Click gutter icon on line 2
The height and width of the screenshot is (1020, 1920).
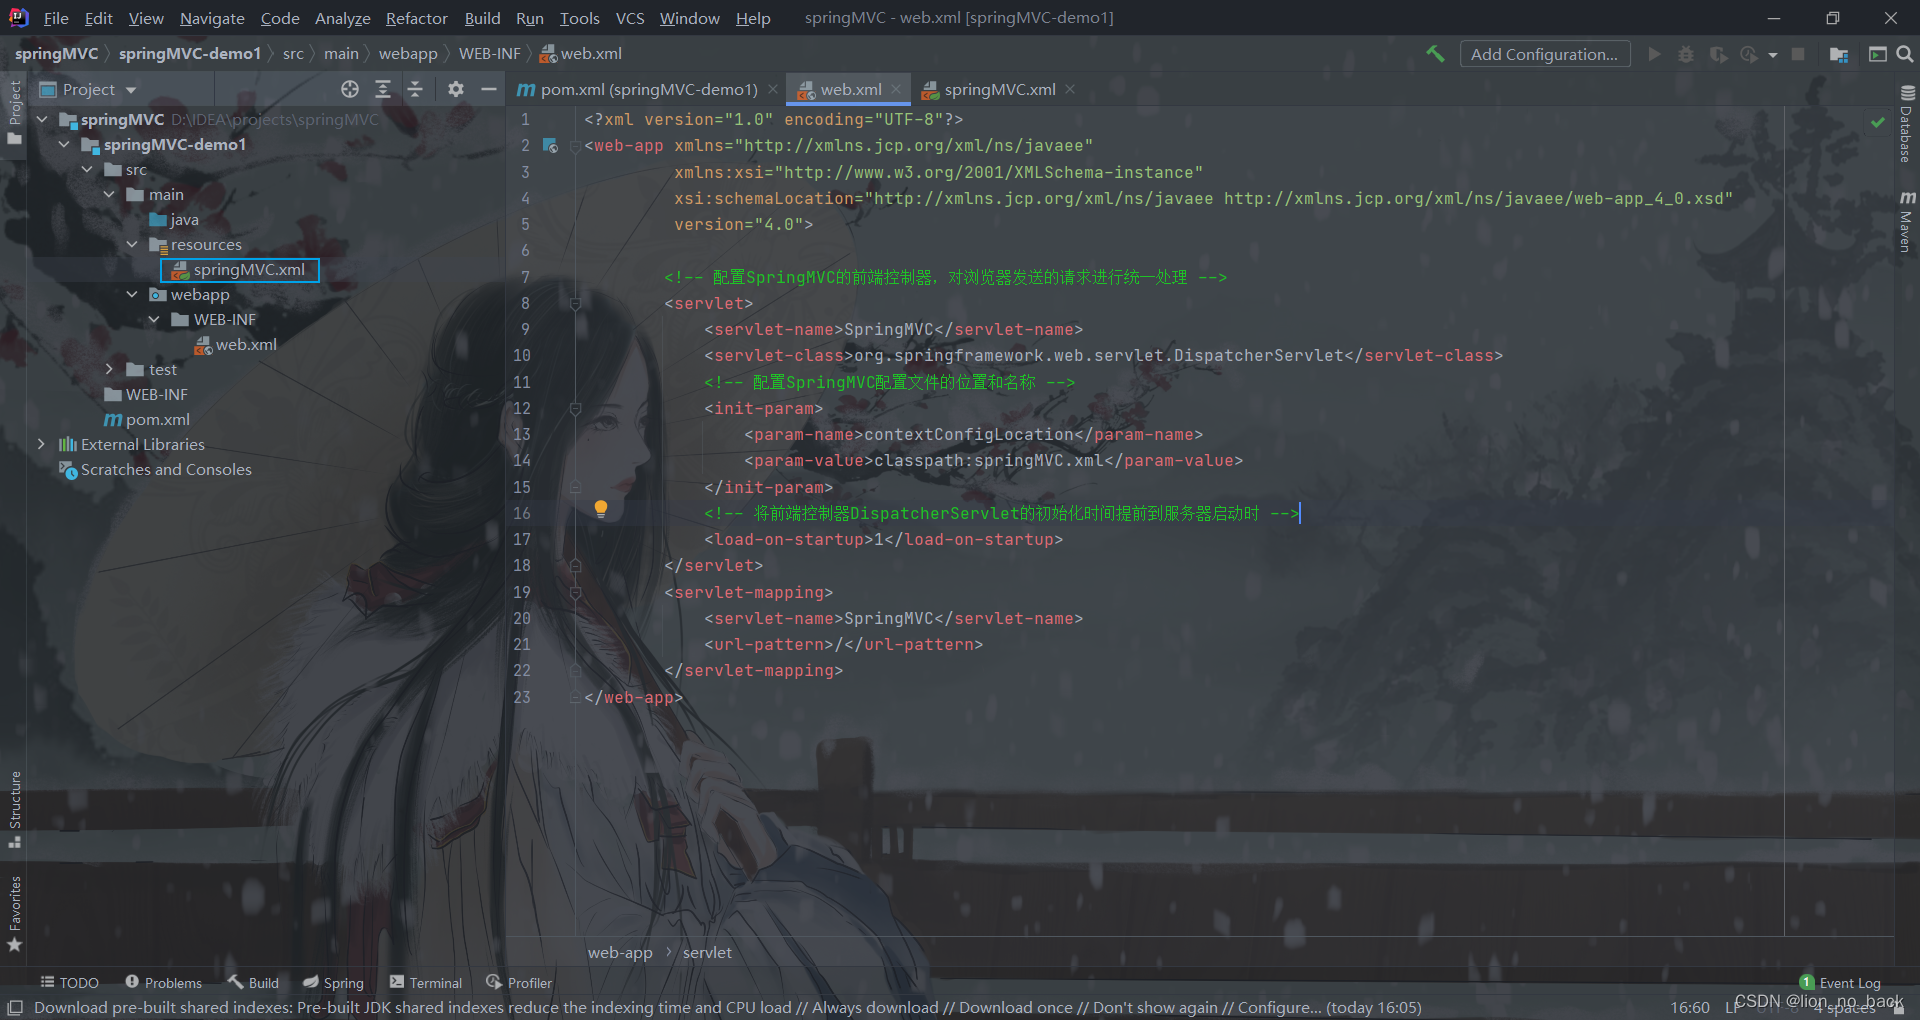click(550, 146)
